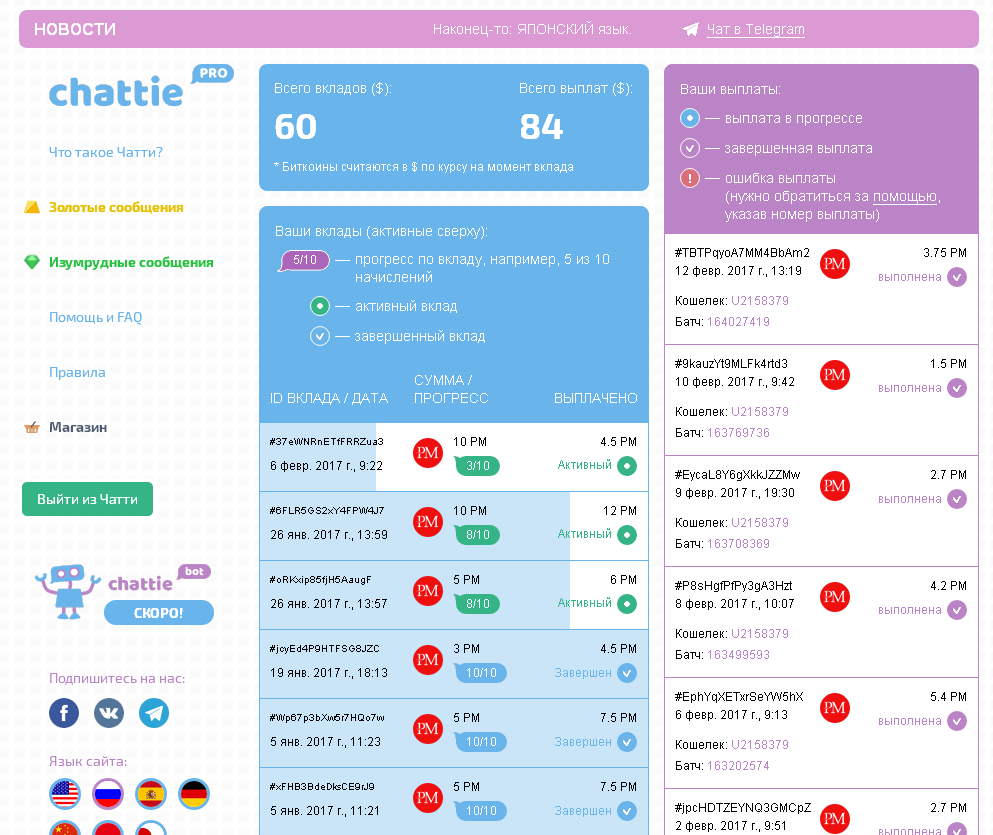Image resolution: width=993 pixels, height=835 pixels.
Task: Click completed checkmark of payout 5.4 PM
Action: [x=957, y=721]
